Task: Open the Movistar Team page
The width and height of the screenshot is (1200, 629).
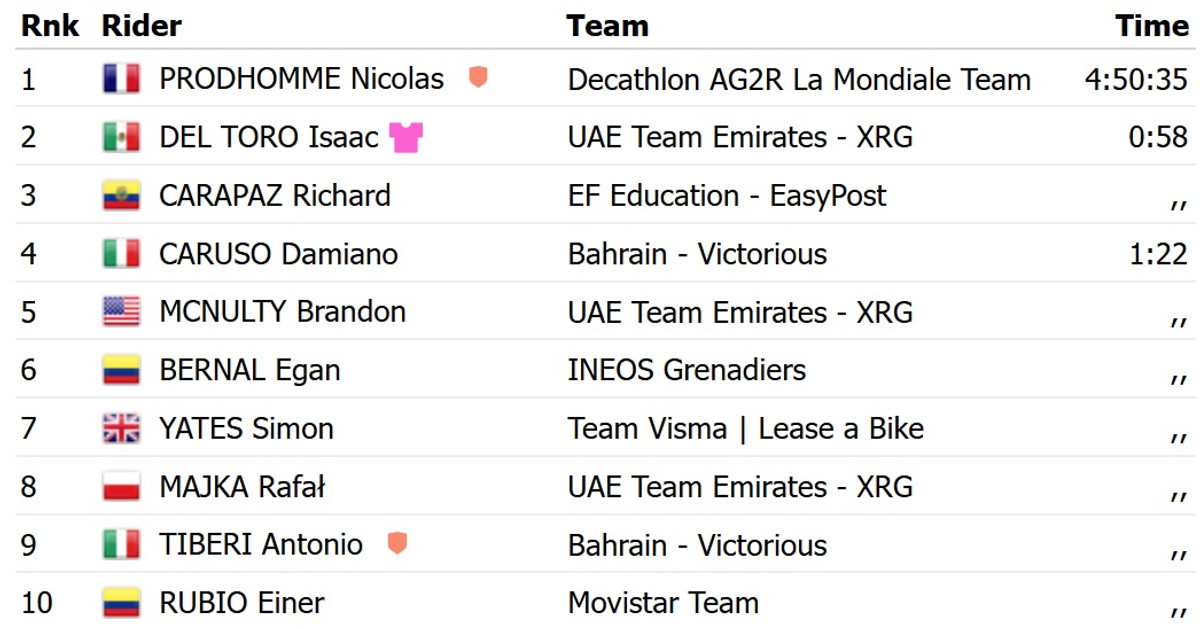Action: click(x=663, y=603)
